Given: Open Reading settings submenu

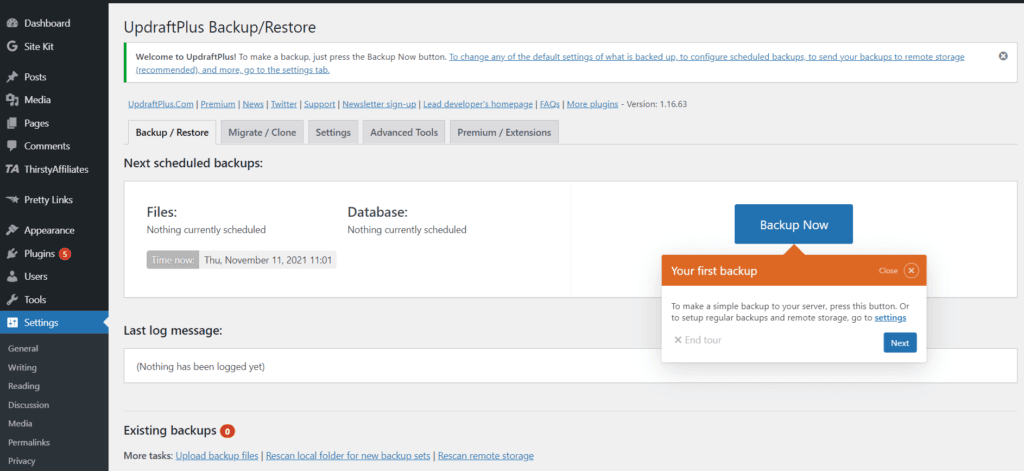Looking at the screenshot, I should pos(24,386).
